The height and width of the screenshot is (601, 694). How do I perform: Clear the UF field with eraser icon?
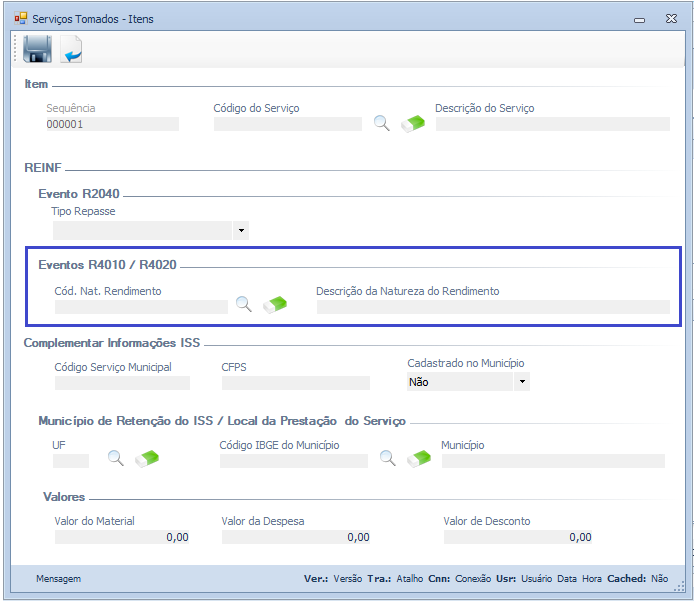[147, 459]
